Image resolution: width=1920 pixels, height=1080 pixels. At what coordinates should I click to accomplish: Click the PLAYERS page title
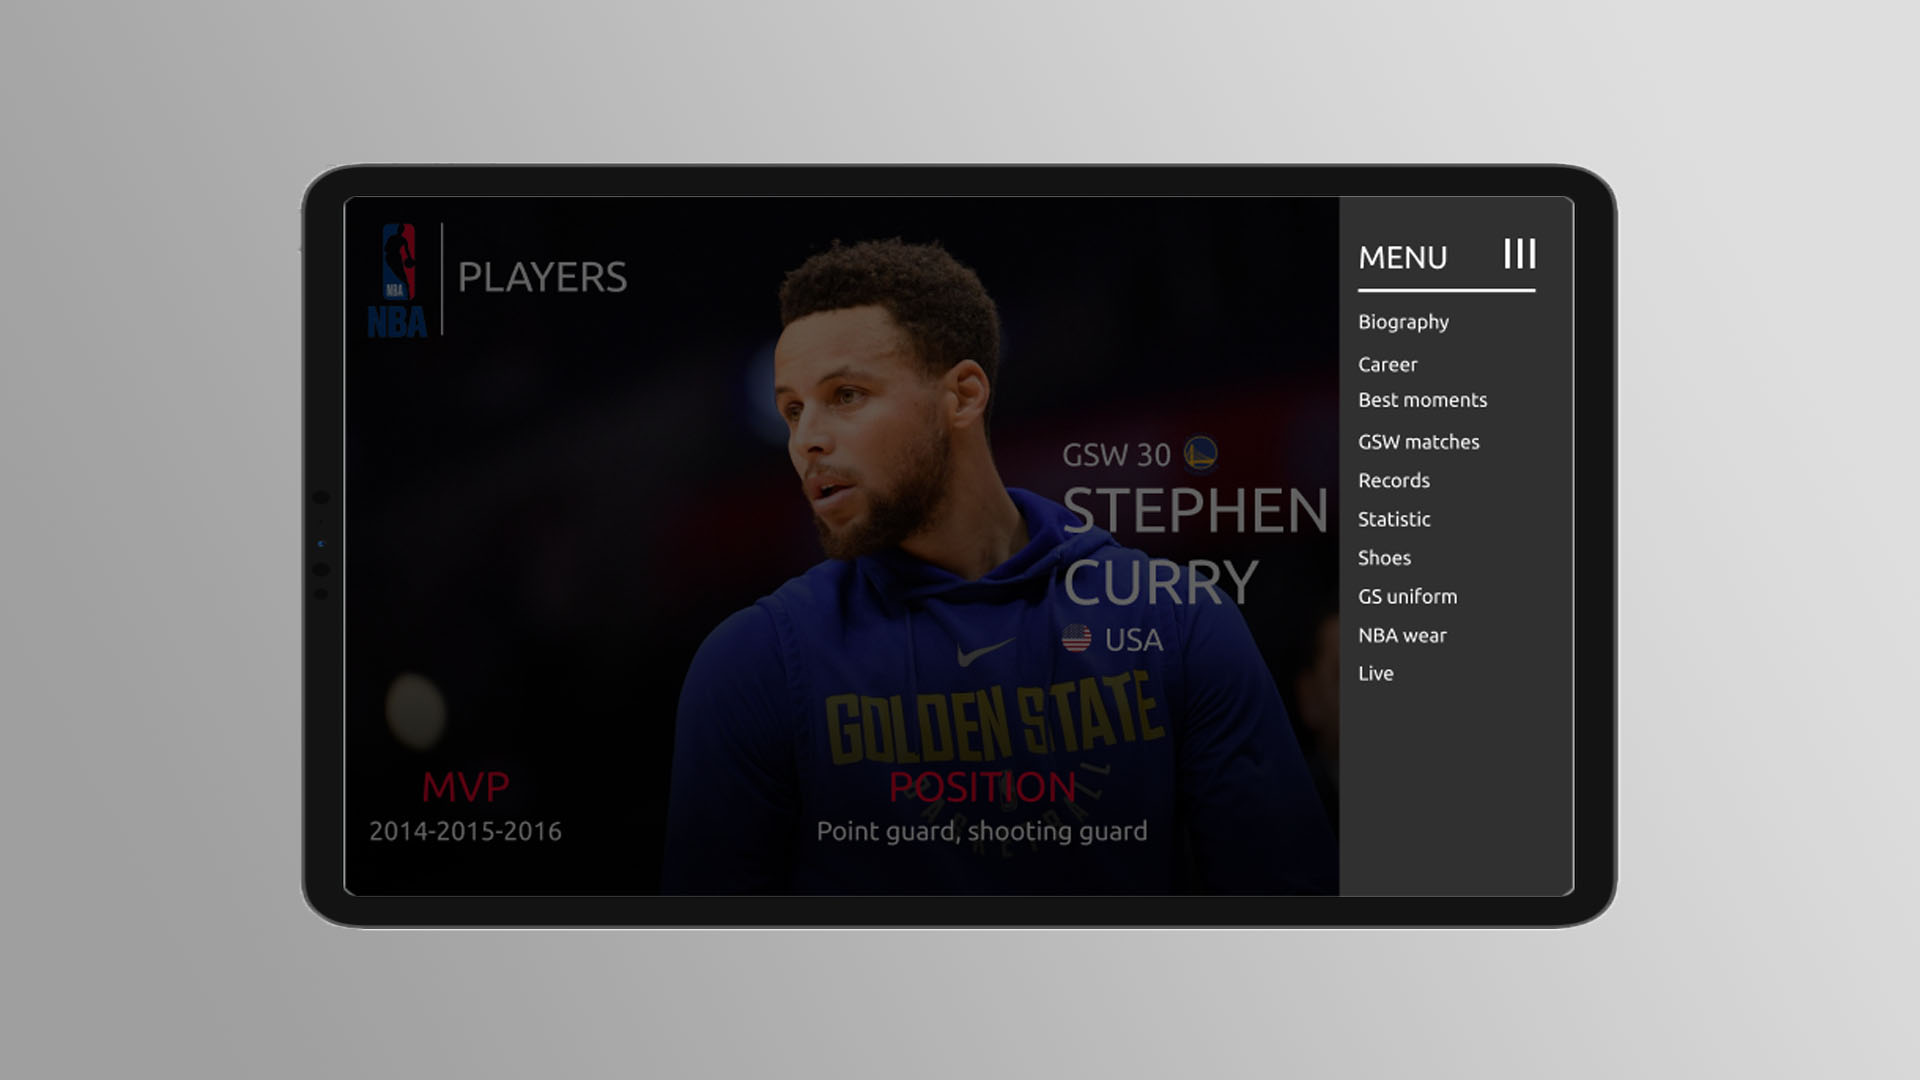click(x=542, y=278)
